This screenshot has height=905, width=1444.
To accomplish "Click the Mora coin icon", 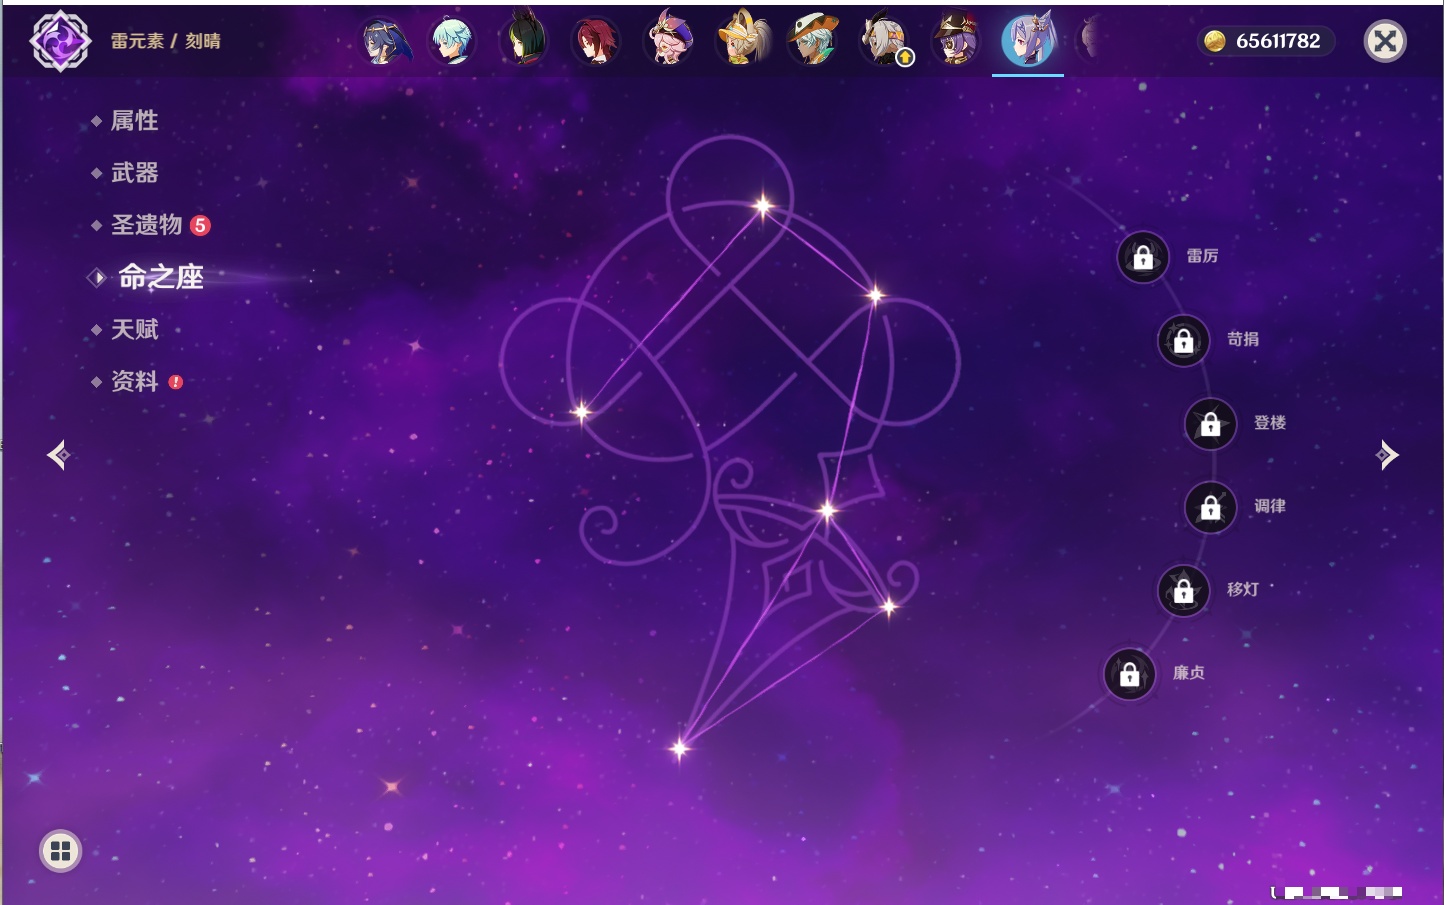I will (x=1214, y=41).
